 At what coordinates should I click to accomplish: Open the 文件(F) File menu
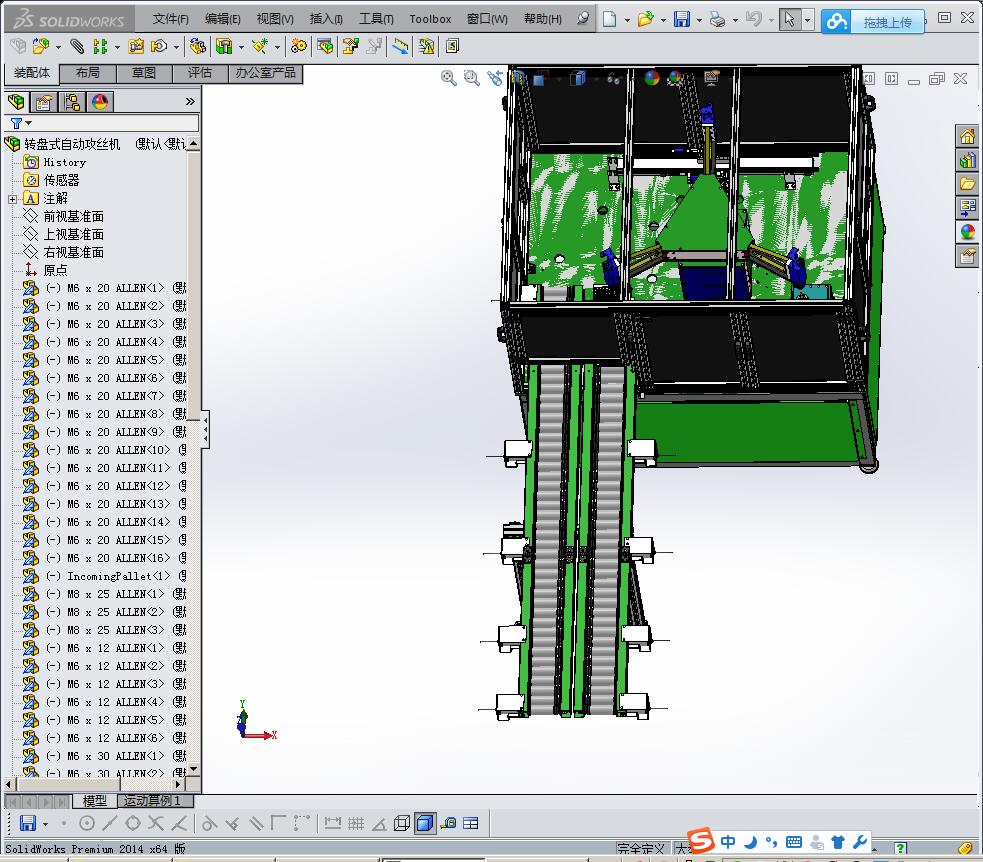171,19
